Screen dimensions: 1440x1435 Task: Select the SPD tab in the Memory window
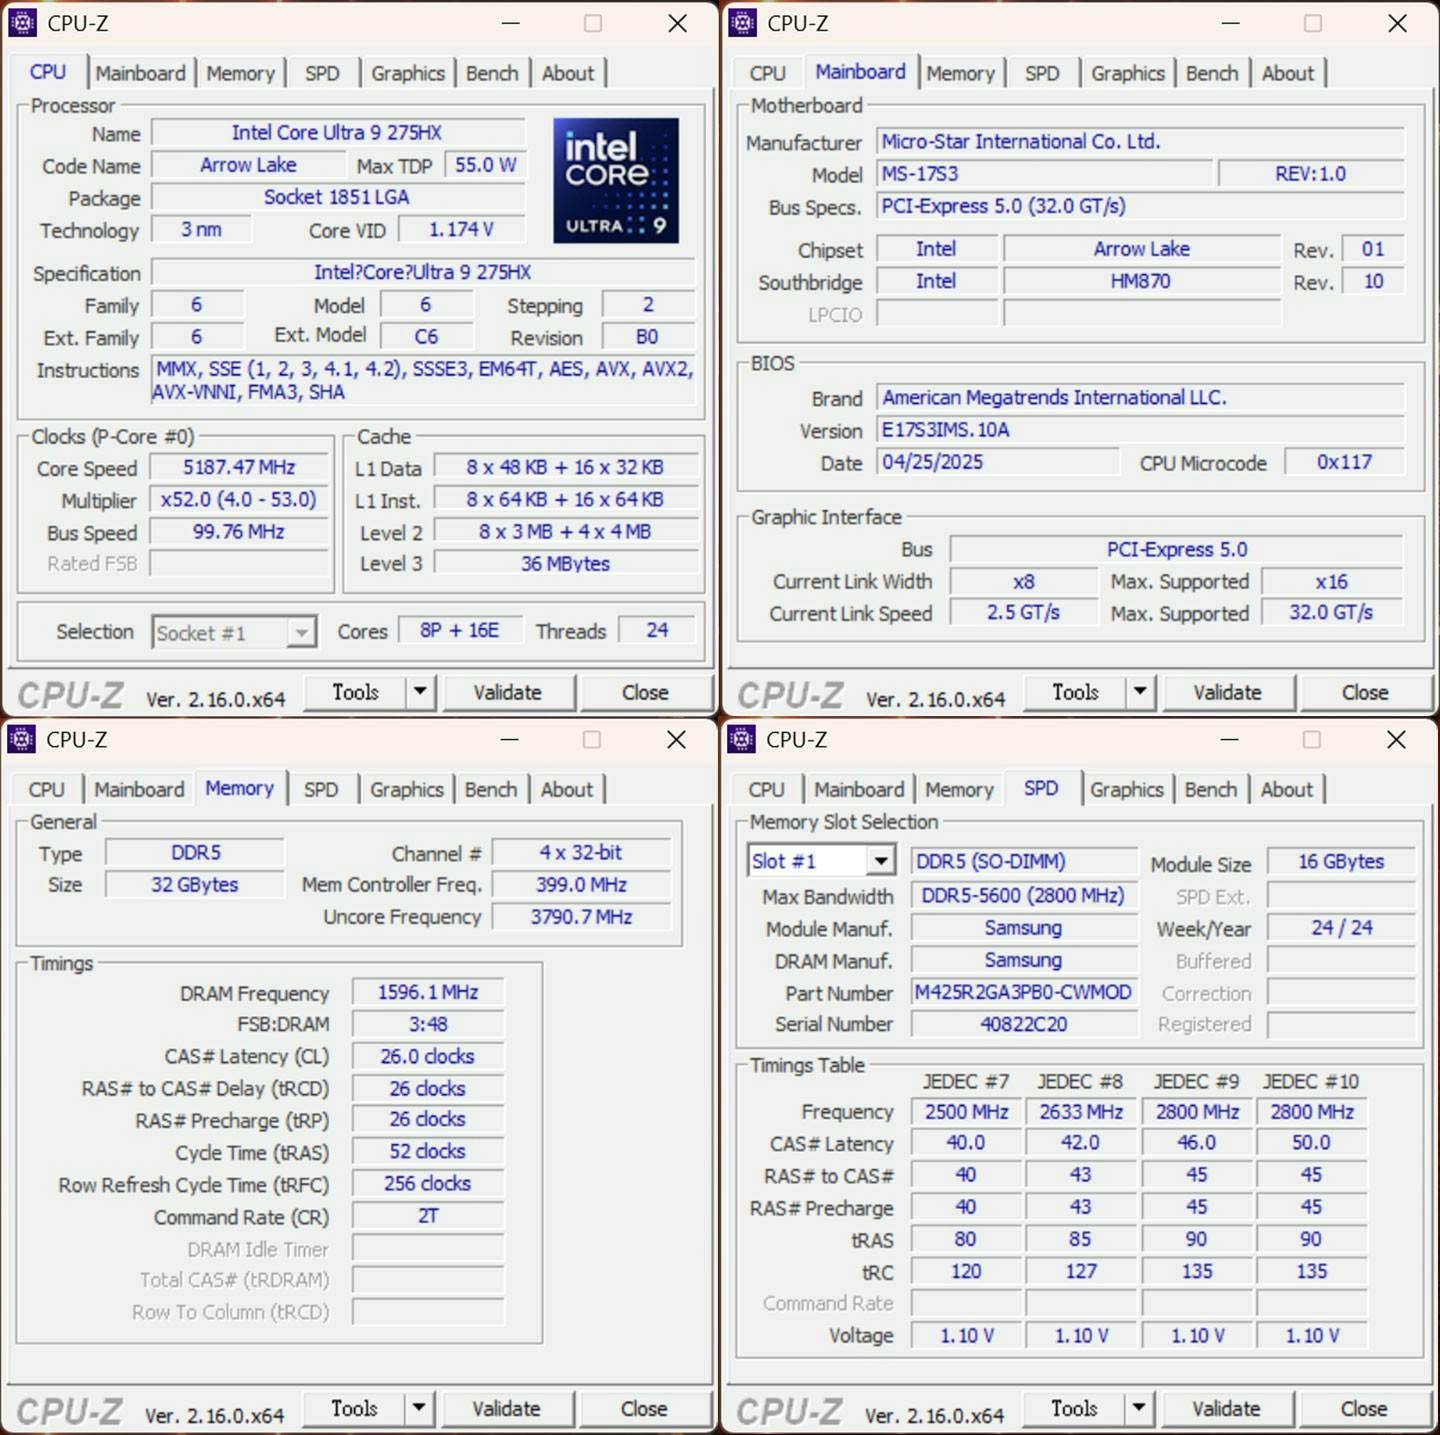[x=321, y=789]
